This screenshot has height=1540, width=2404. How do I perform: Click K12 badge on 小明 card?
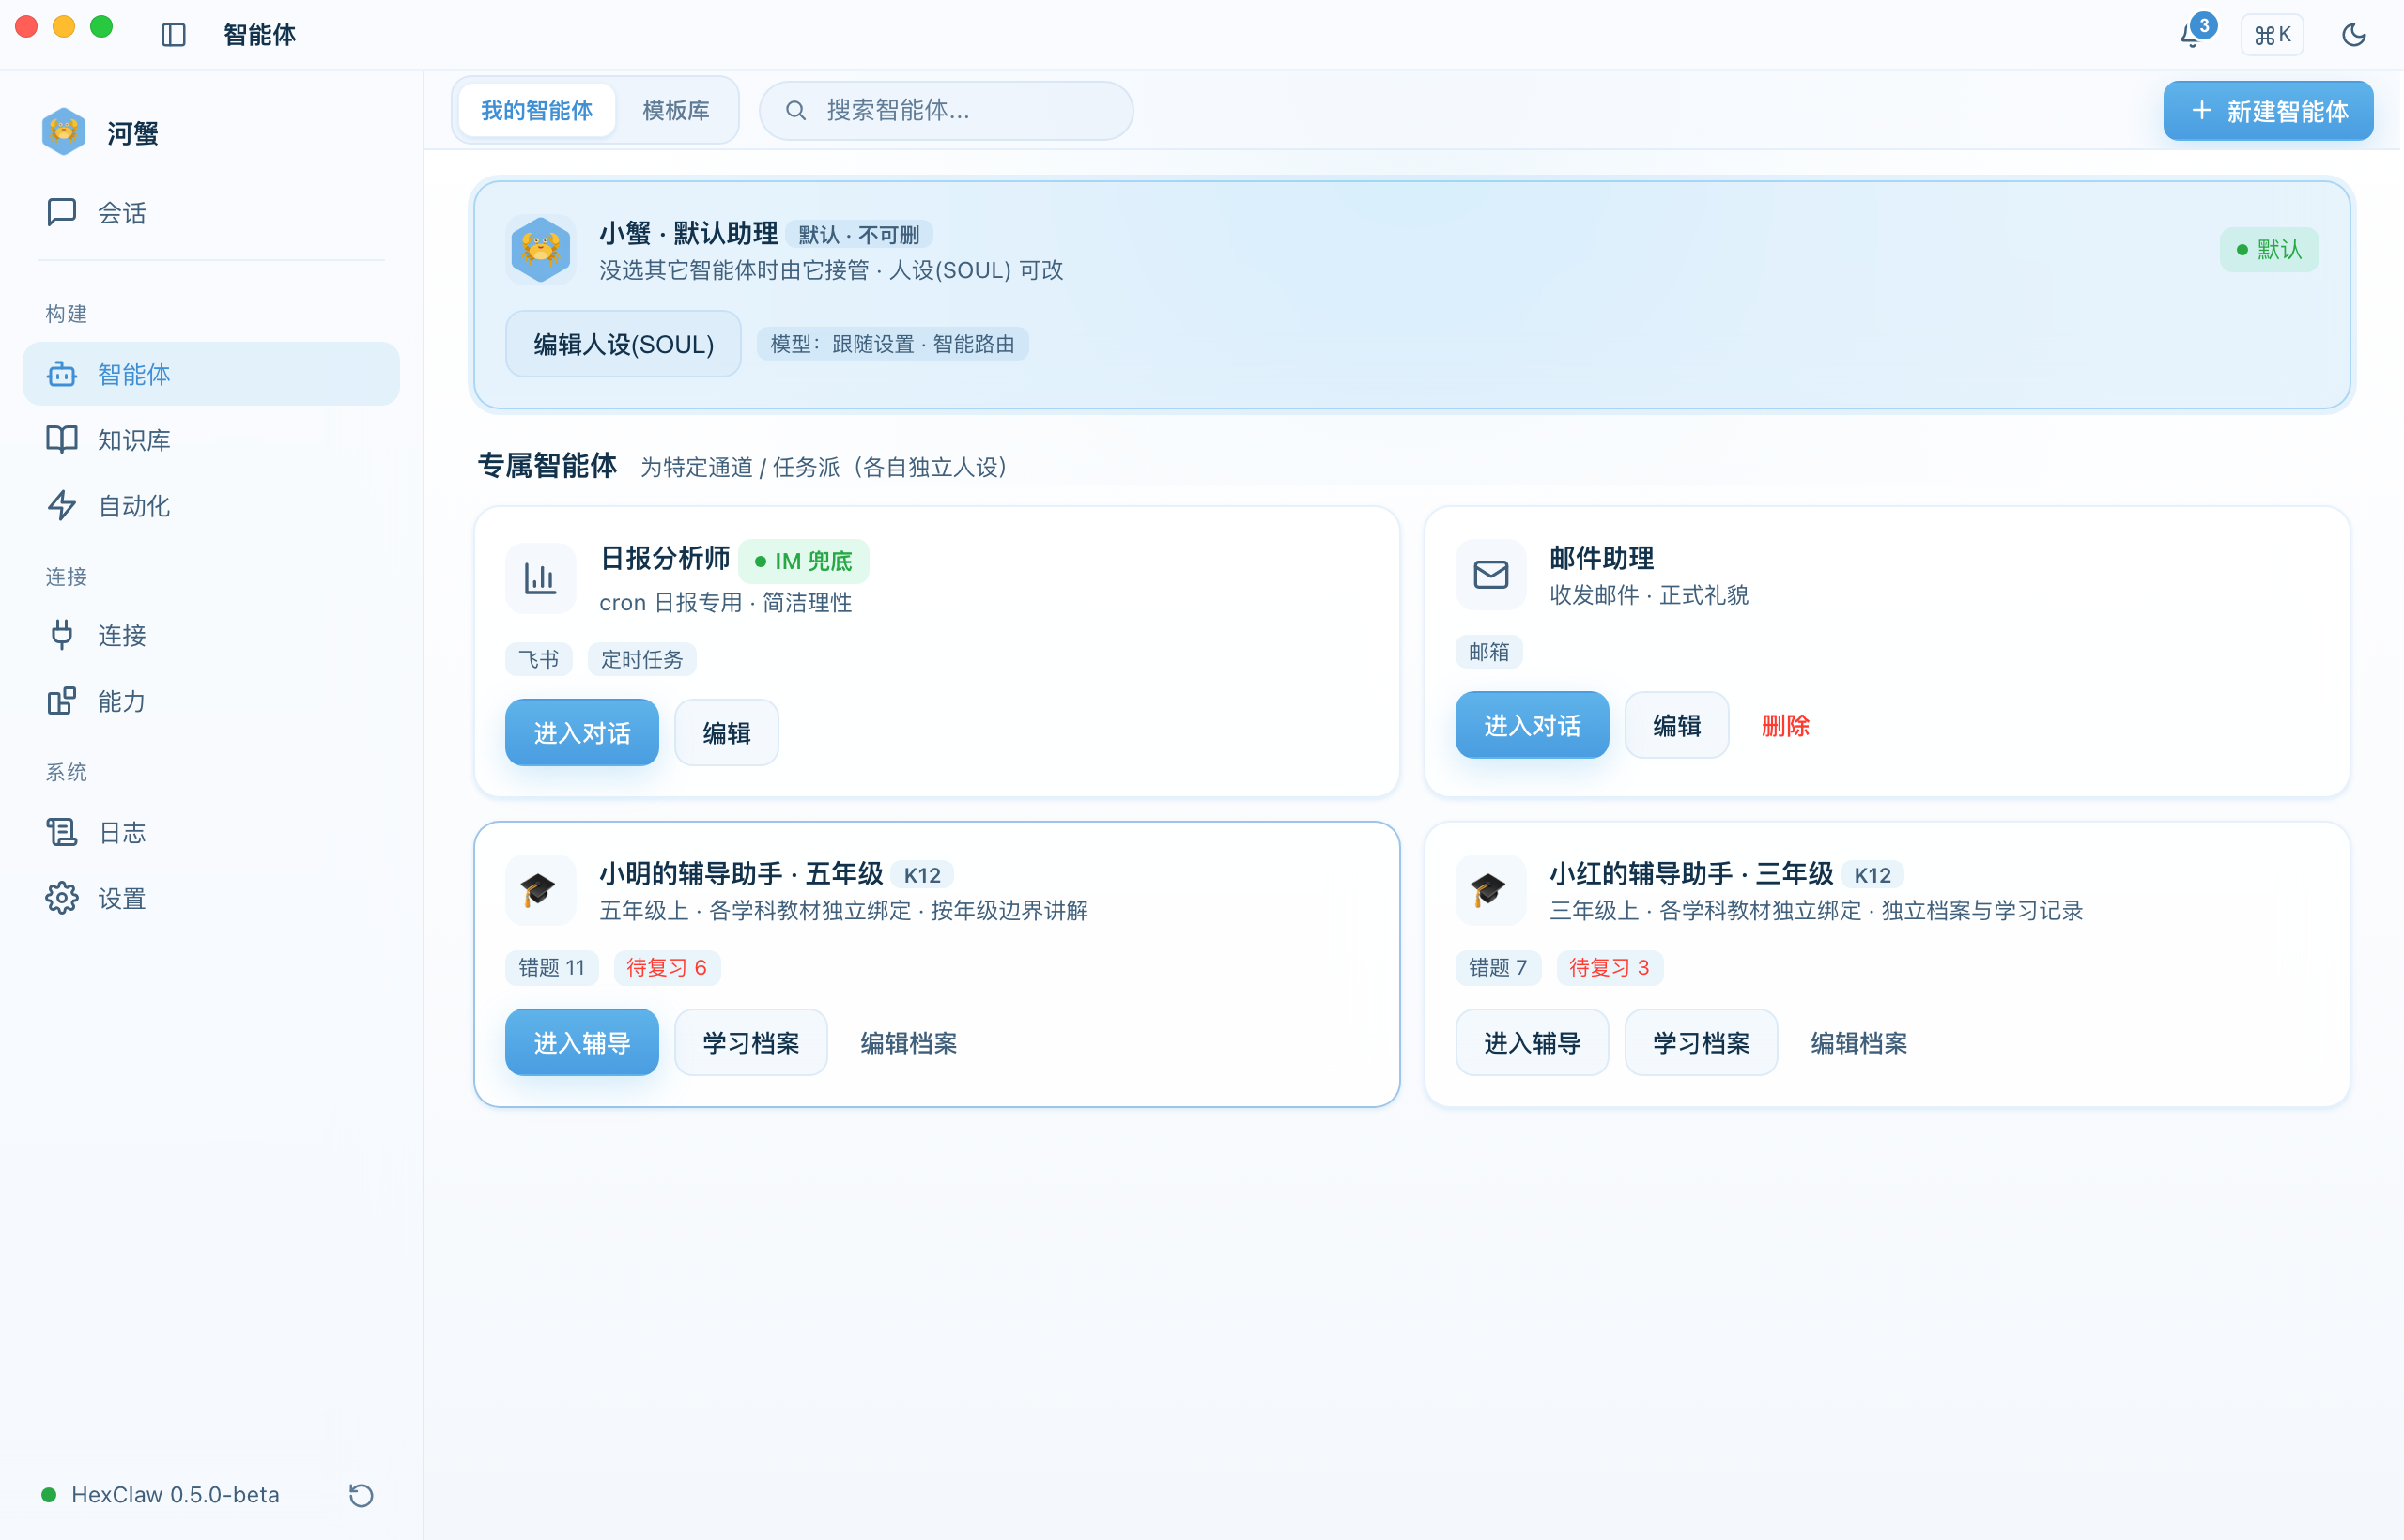(922, 875)
